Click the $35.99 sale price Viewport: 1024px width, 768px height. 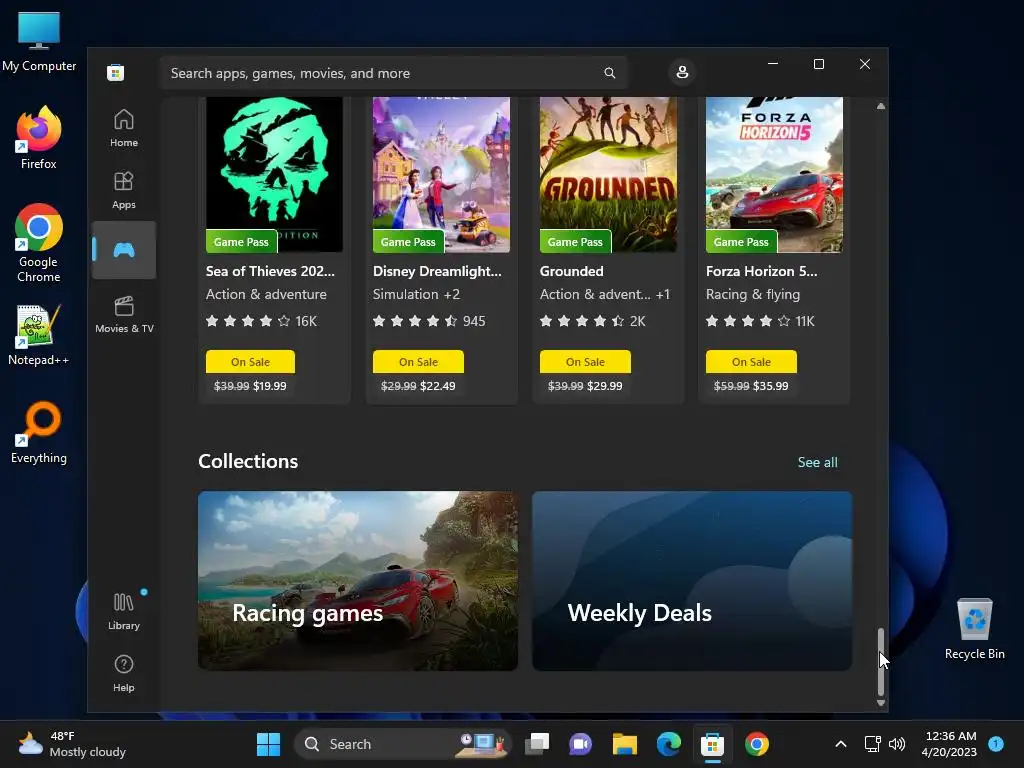pos(770,386)
